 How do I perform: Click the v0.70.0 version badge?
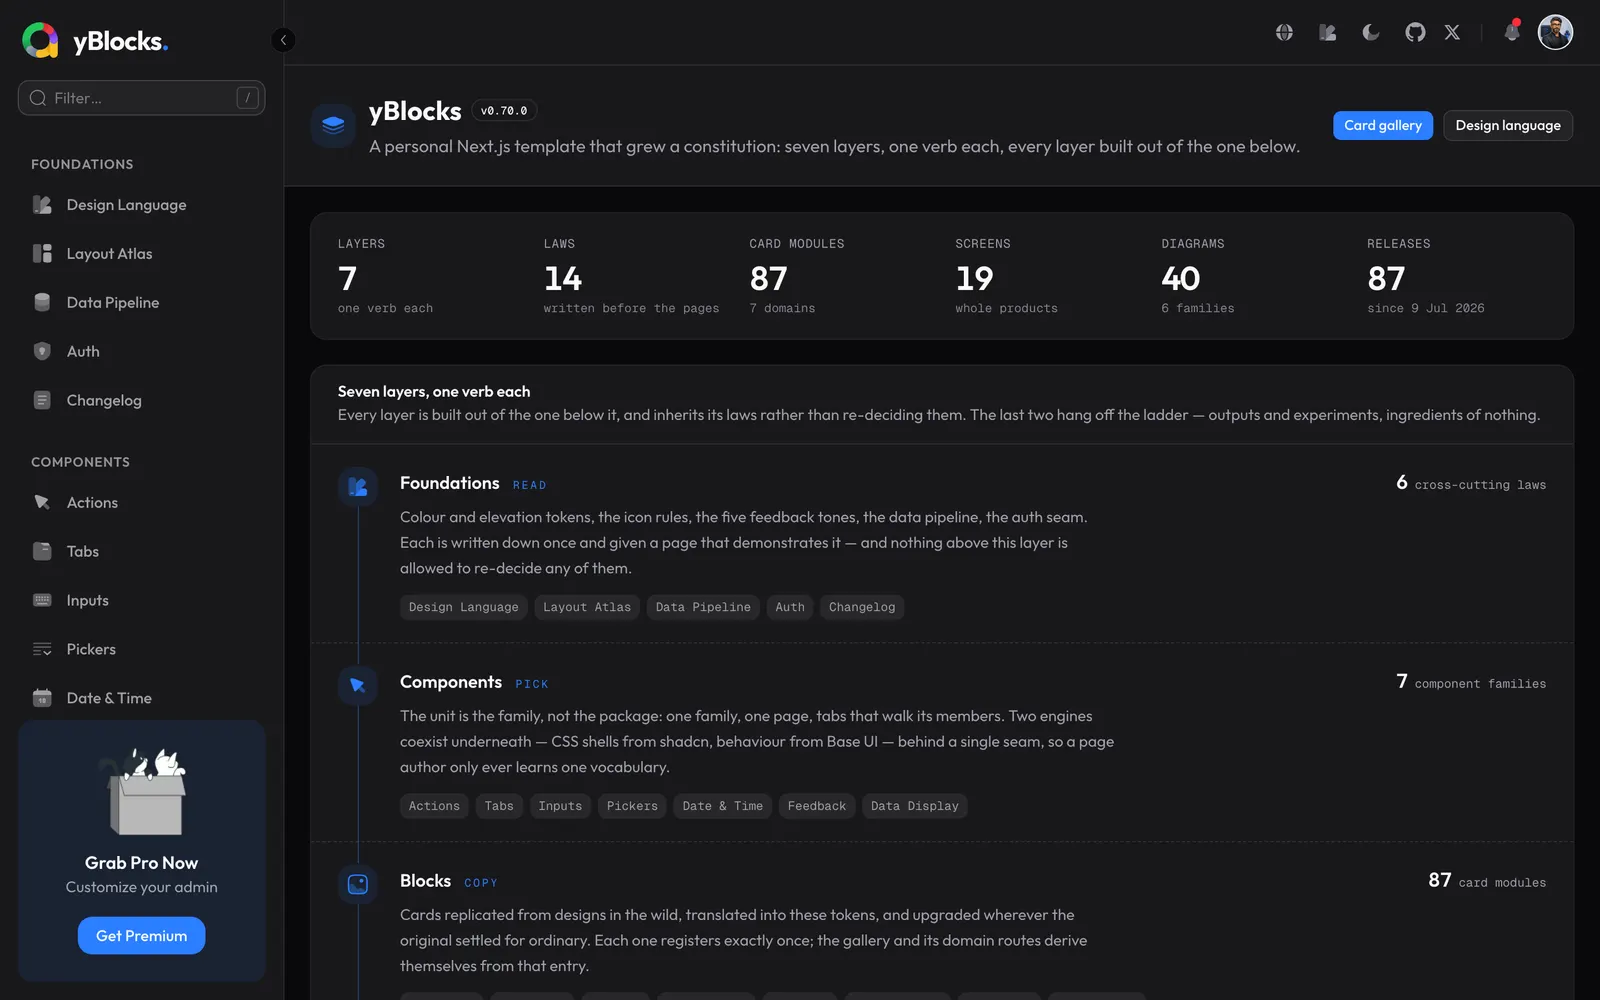pos(504,111)
